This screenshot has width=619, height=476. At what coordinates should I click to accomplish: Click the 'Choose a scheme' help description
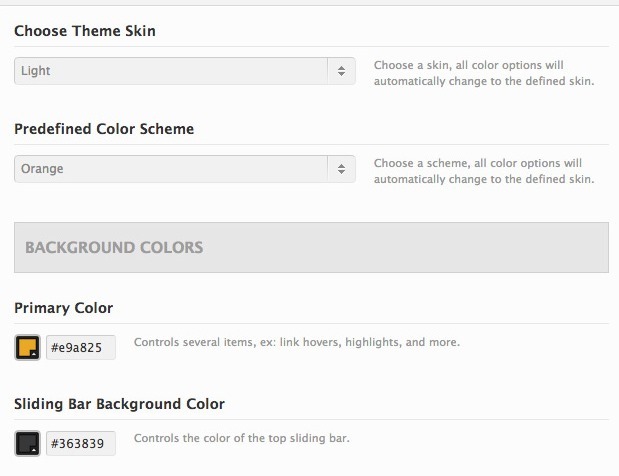[484, 171]
